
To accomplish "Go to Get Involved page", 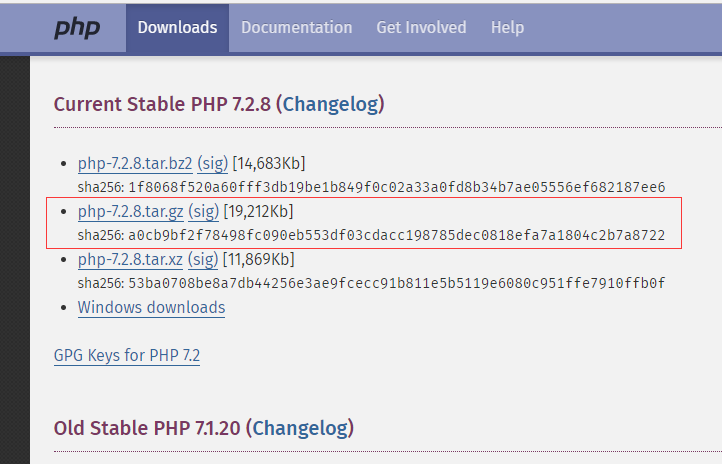I will pyautogui.click(x=421, y=28).
